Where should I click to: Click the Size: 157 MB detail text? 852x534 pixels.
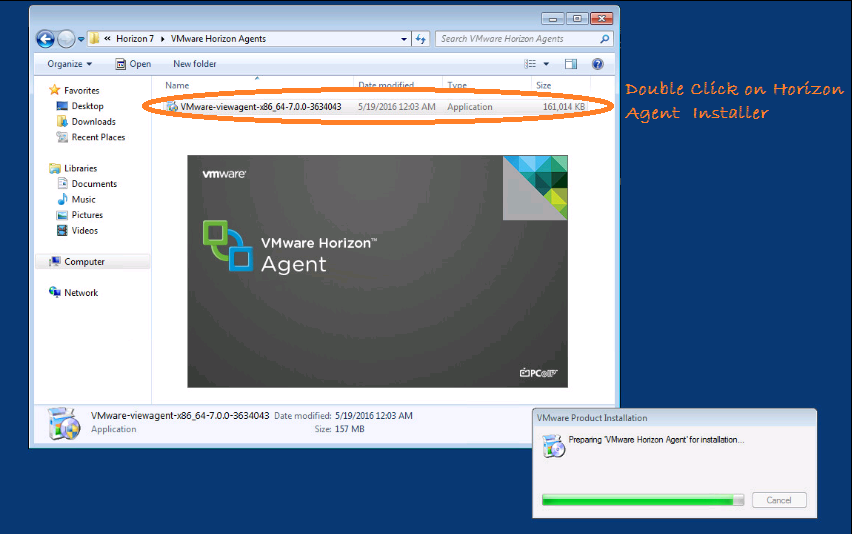point(339,429)
